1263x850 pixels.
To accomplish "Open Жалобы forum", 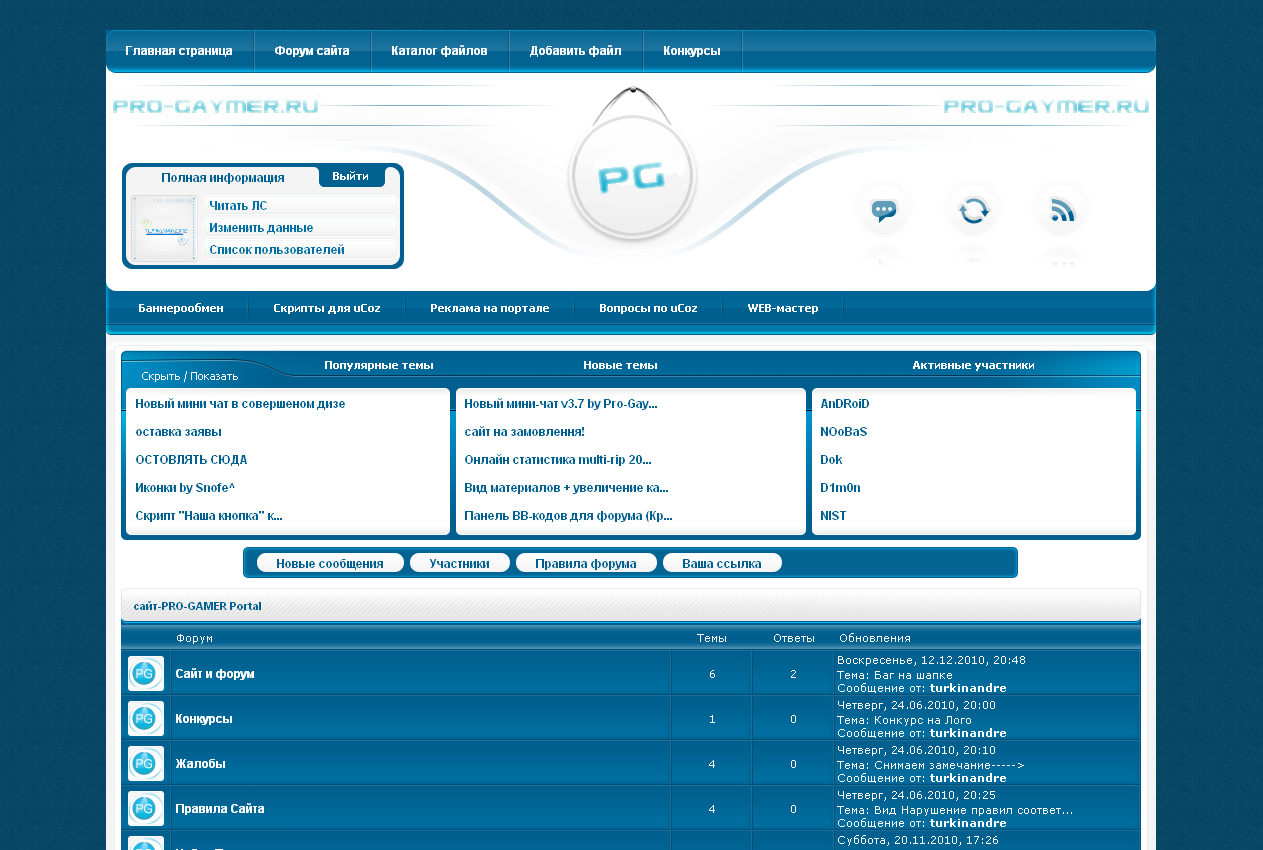I will (201, 764).
